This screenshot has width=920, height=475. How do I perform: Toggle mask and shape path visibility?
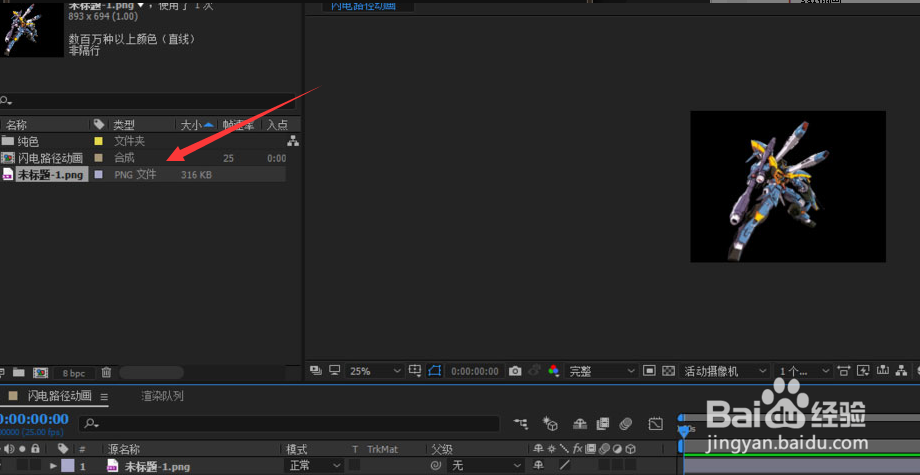[434, 371]
